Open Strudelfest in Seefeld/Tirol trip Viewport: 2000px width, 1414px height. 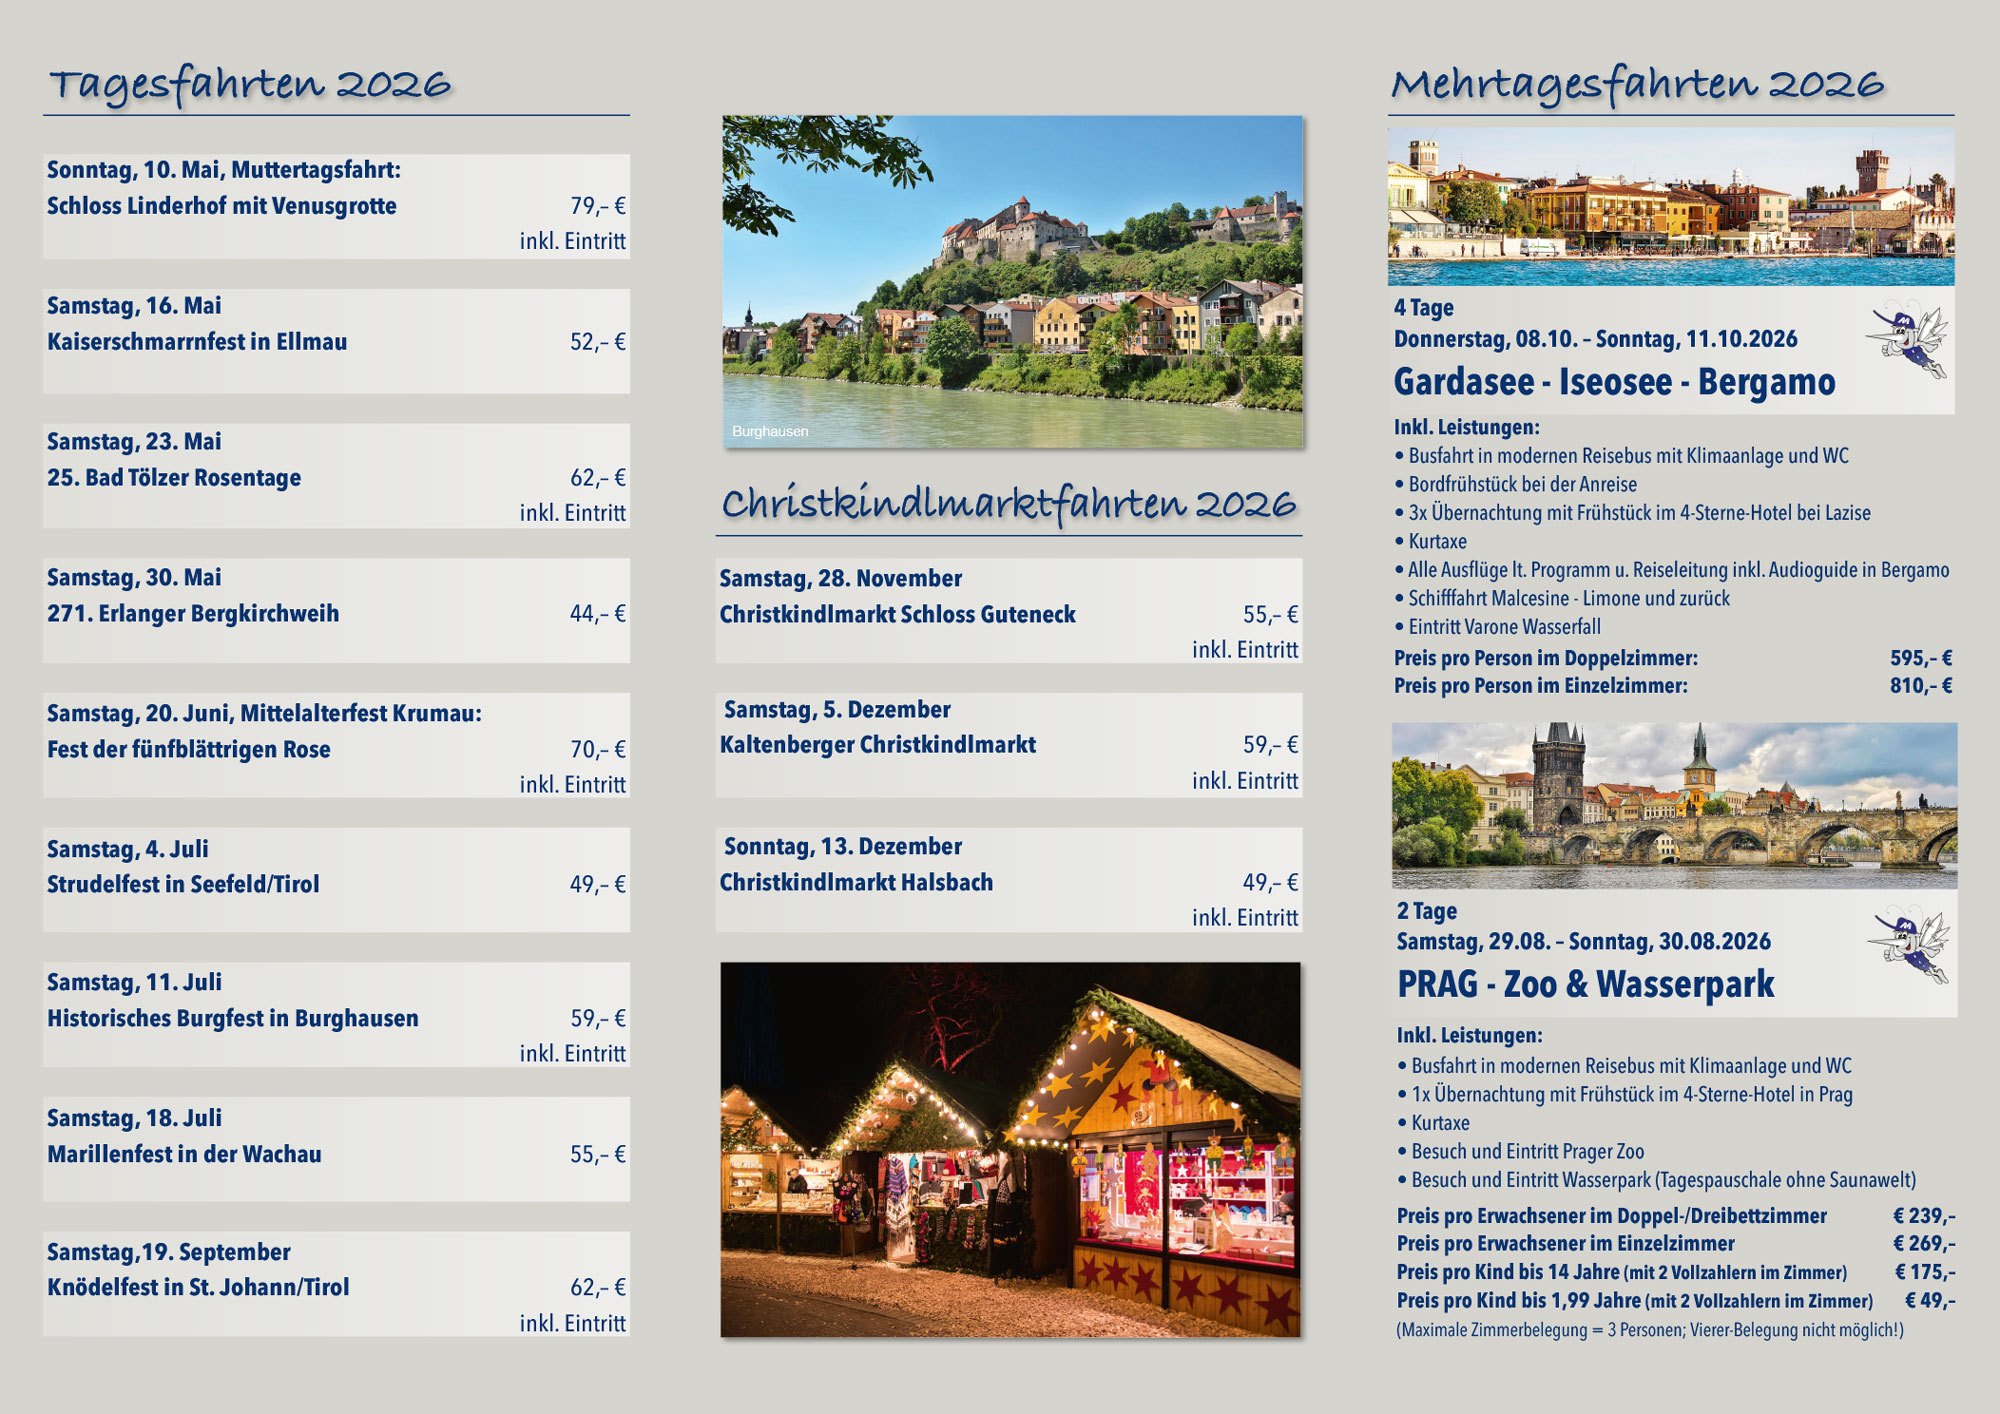tap(183, 885)
